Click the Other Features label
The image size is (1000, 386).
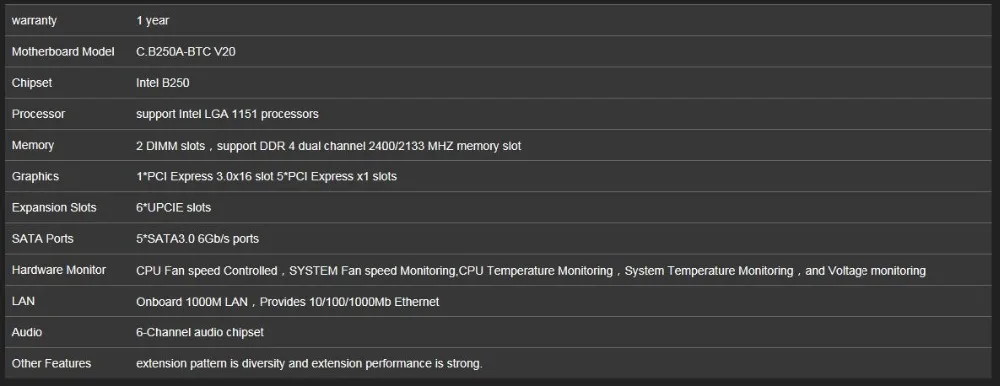point(51,363)
